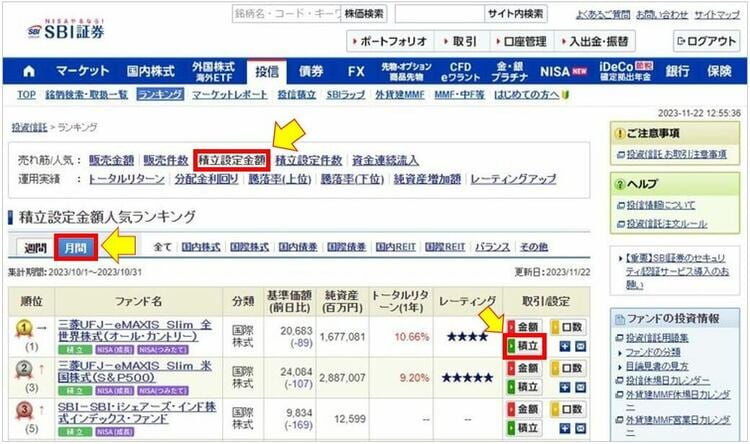Open the 外国株式 海外ETF tab
The image size is (750, 444).
tap(213, 71)
